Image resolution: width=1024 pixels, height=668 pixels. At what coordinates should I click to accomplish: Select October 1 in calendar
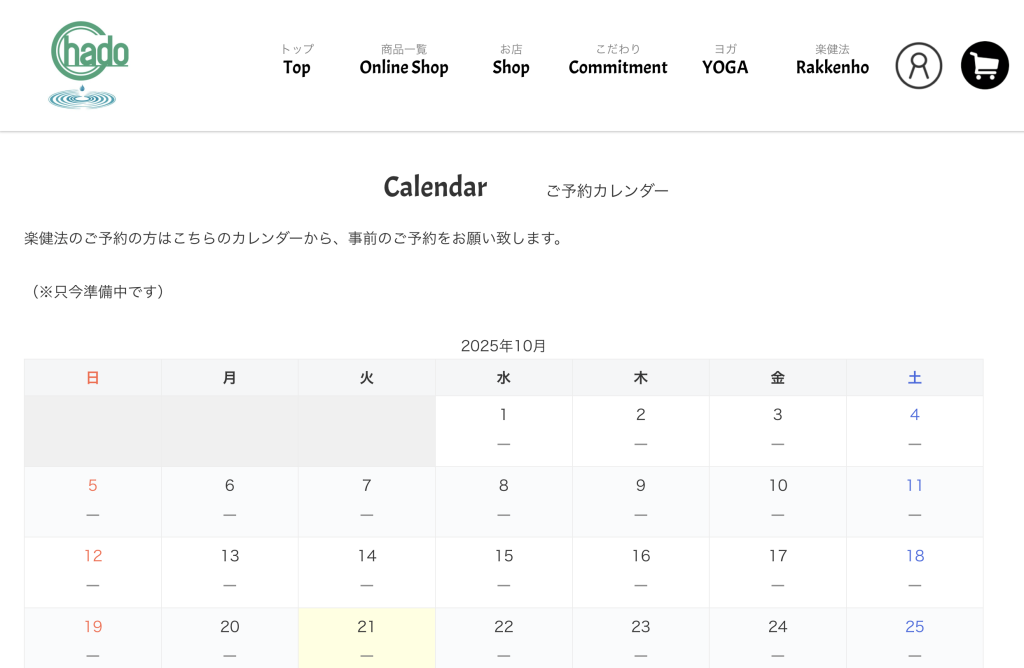(503, 430)
